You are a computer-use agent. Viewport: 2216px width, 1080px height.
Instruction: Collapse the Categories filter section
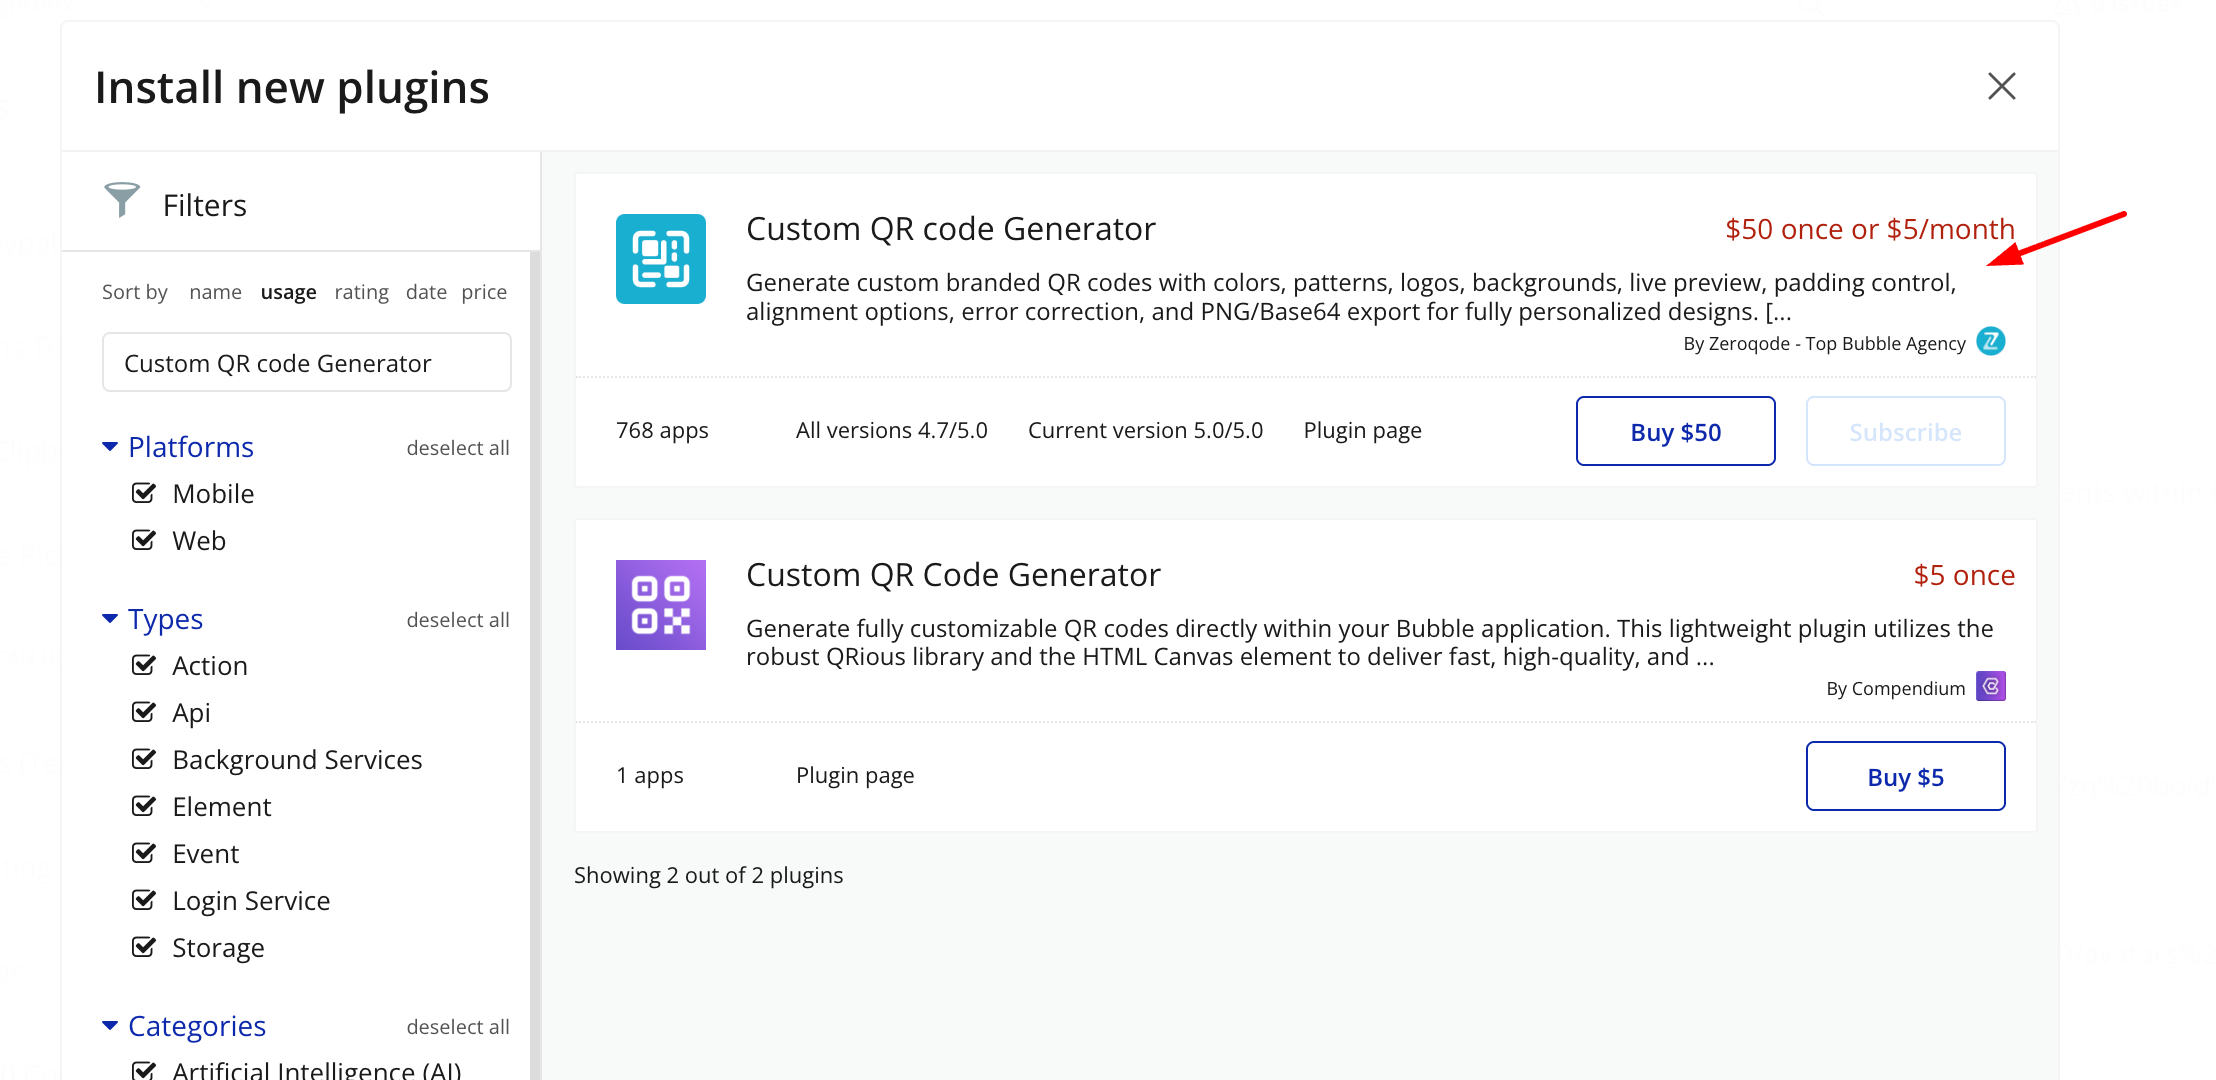[110, 1026]
